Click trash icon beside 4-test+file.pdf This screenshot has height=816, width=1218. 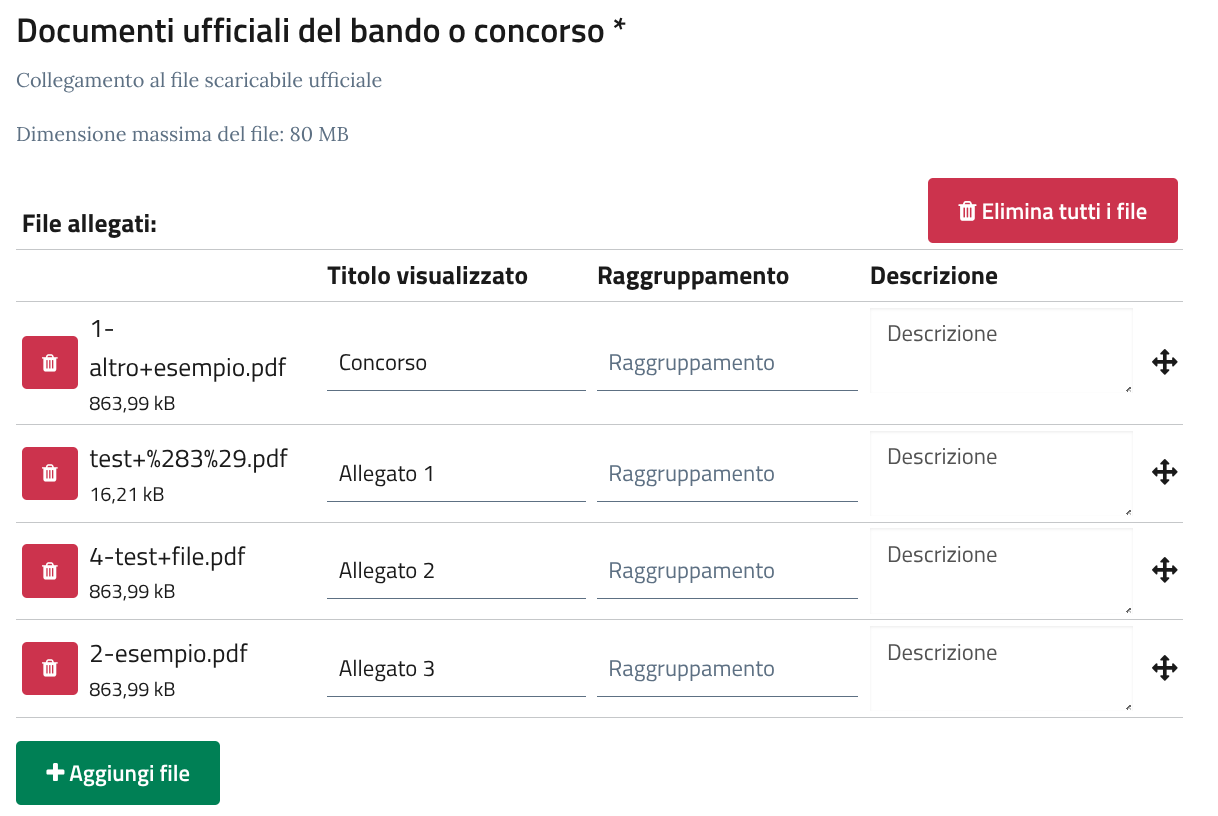tap(50, 571)
